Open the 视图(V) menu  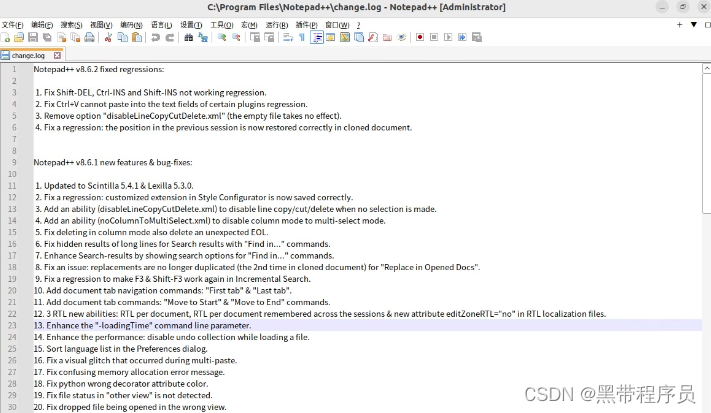tap(101, 25)
